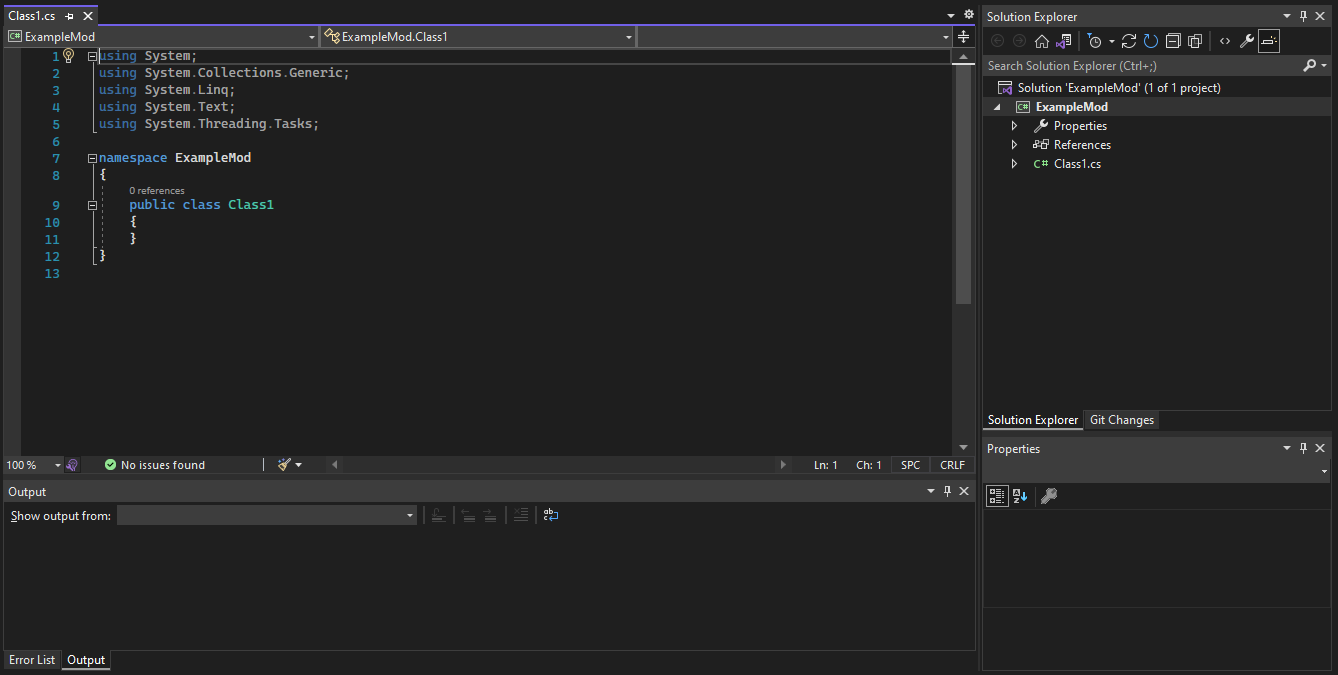Click the search magnifier icon in Solution Explorer
This screenshot has width=1338, height=675.
[1310, 65]
